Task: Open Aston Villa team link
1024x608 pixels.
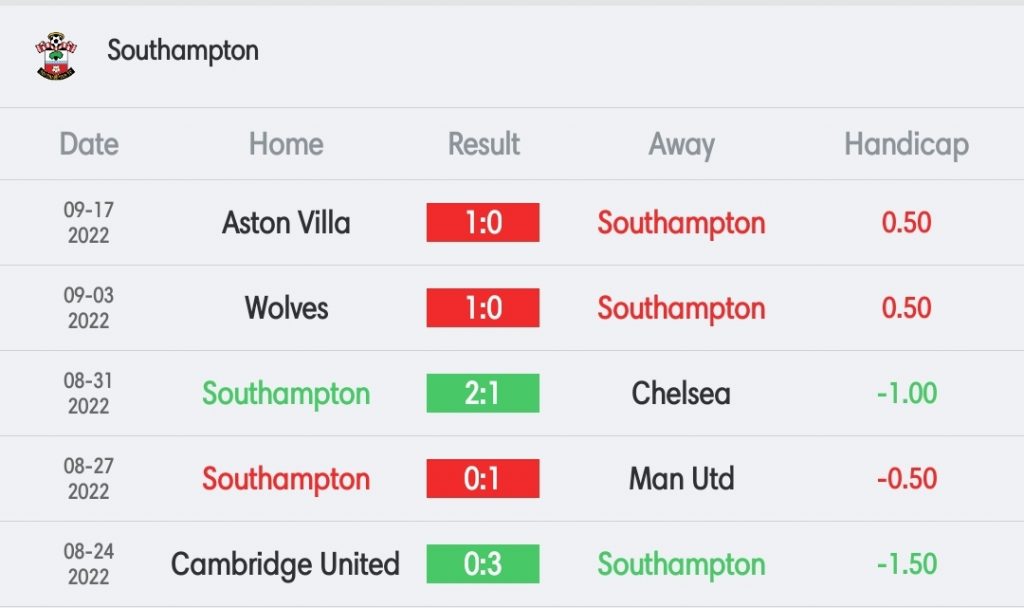Action: pos(286,223)
